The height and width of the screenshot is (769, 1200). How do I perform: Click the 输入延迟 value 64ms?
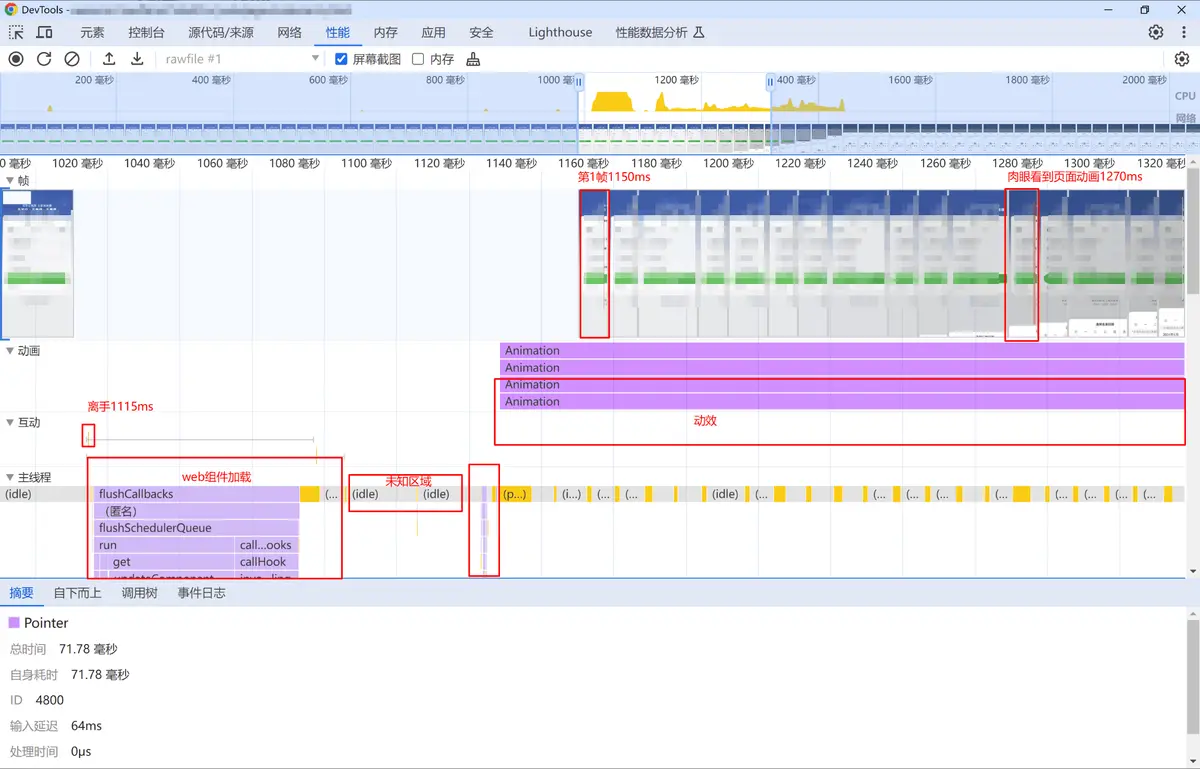click(x=86, y=726)
